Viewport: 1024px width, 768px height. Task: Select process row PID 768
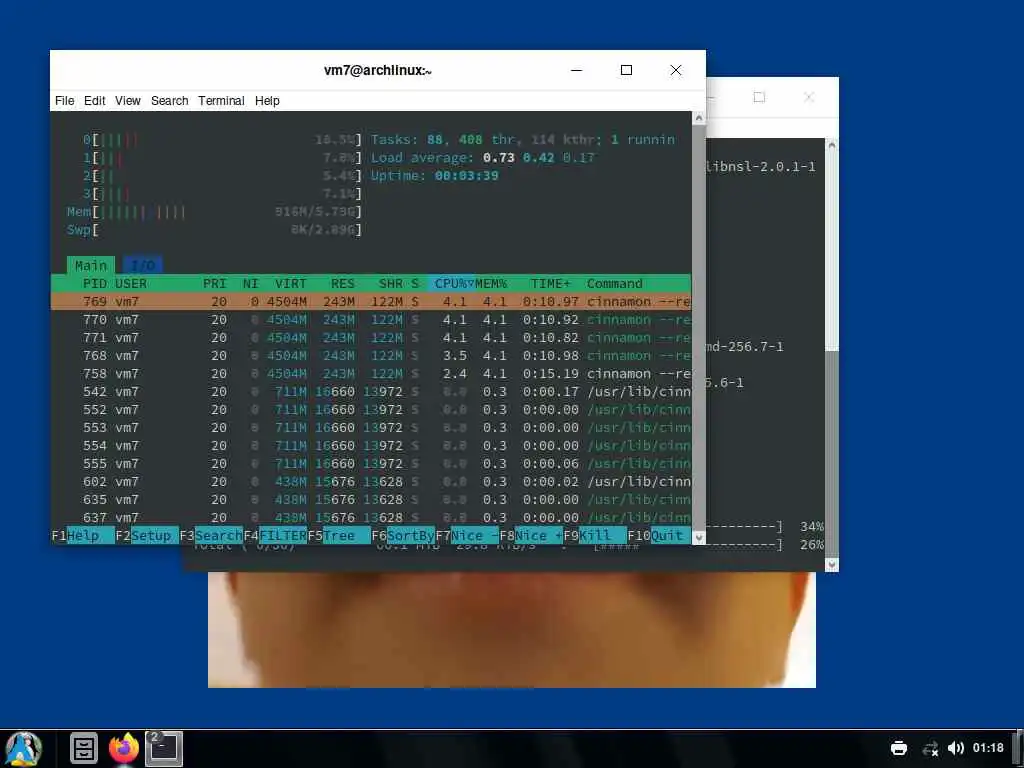pos(370,356)
